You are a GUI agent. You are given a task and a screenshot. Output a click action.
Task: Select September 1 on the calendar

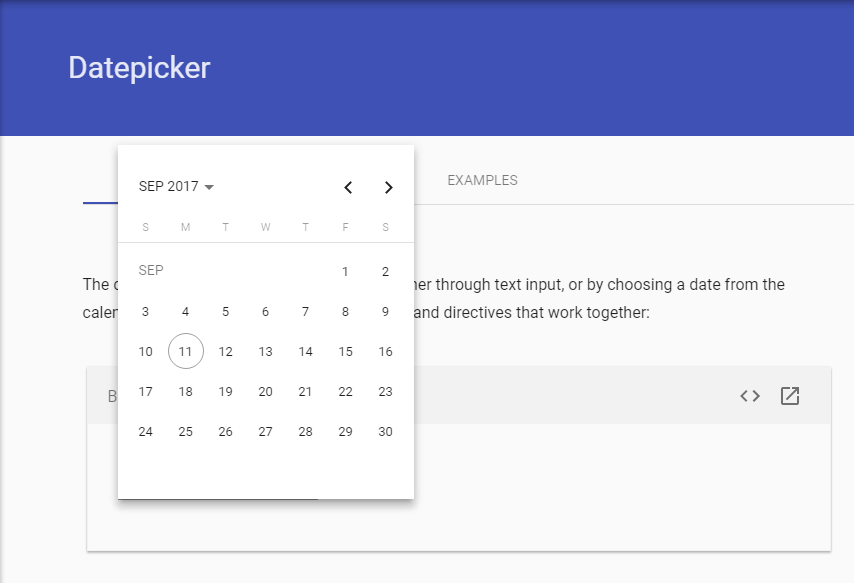pyautogui.click(x=345, y=271)
